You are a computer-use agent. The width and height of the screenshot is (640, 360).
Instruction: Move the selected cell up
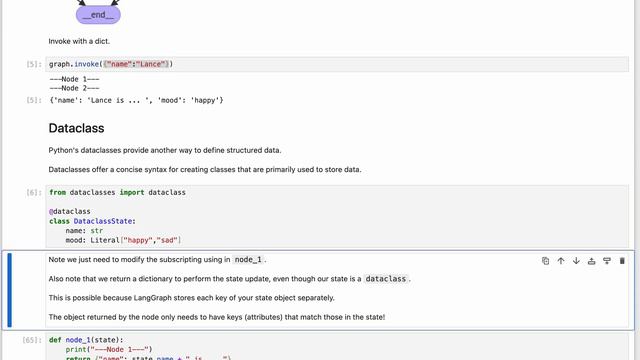tap(561, 261)
